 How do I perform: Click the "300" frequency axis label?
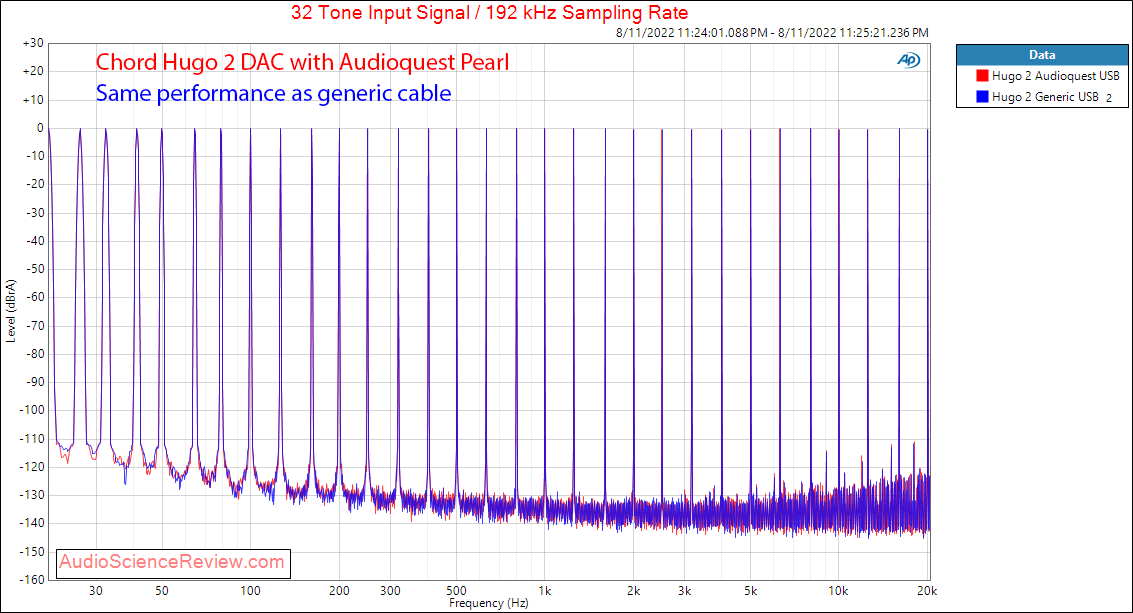[x=391, y=591]
